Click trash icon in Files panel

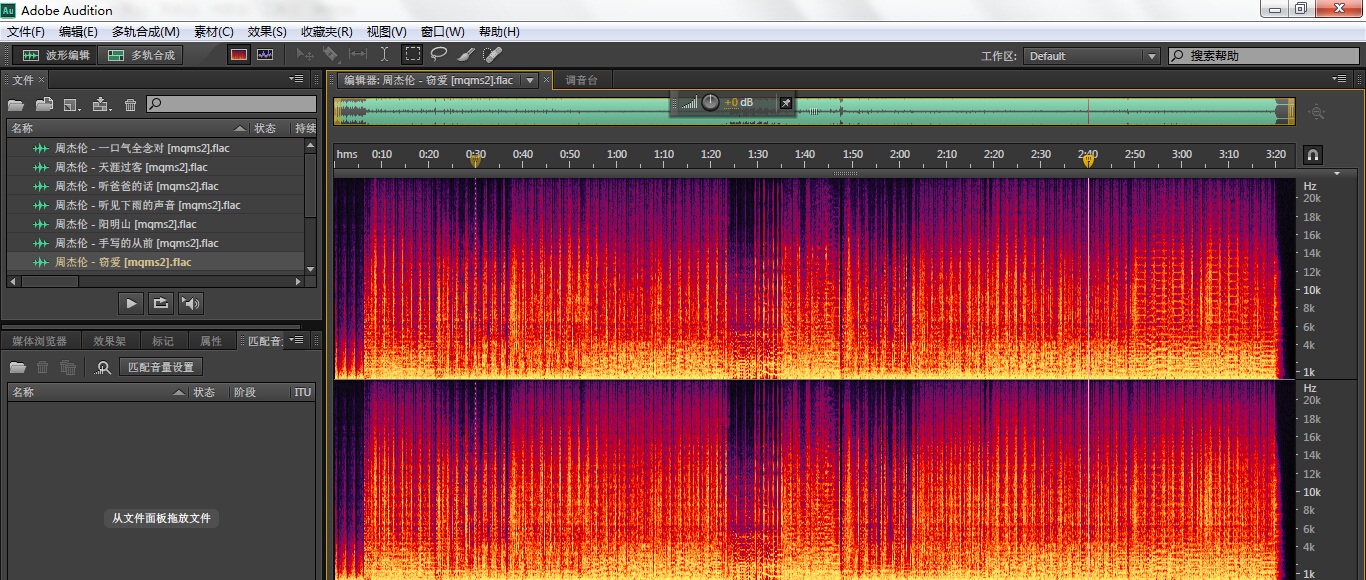(x=130, y=104)
